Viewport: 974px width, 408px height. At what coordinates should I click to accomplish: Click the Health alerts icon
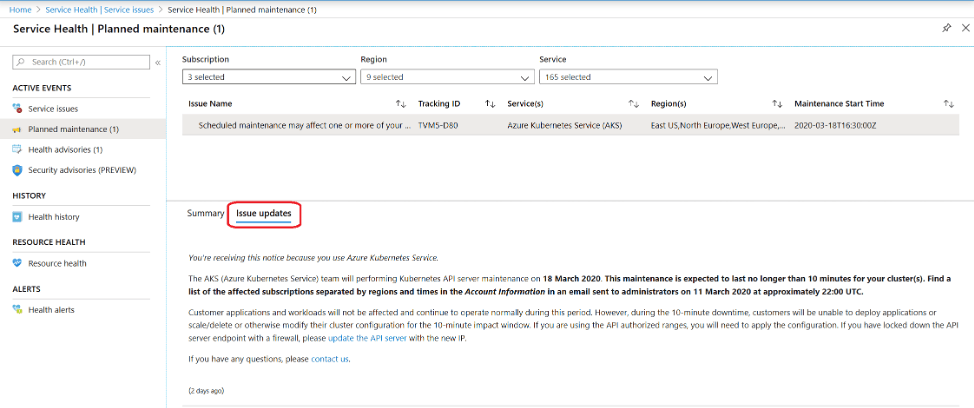pos(17,310)
